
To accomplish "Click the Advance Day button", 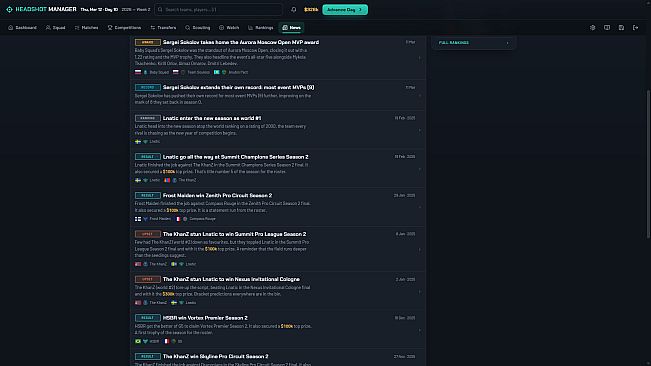I will point(345,10).
